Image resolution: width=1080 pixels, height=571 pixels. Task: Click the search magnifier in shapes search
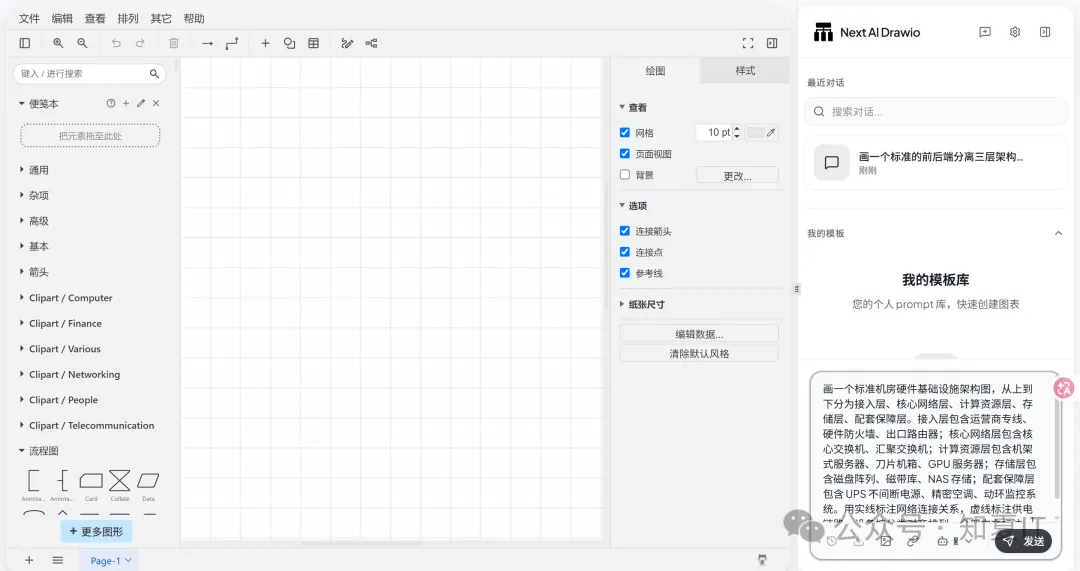(154, 74)
